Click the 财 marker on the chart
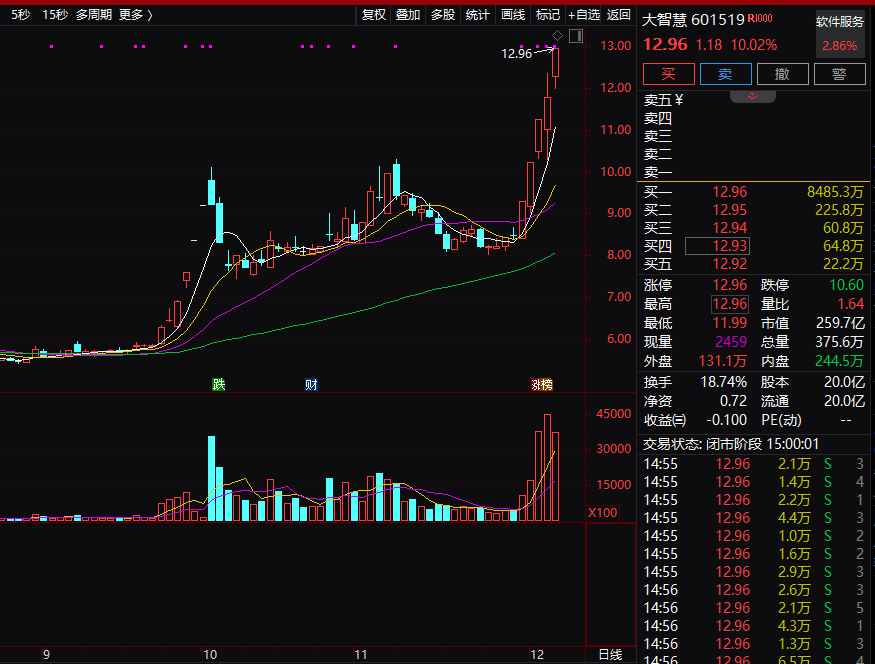 (312, 385)
